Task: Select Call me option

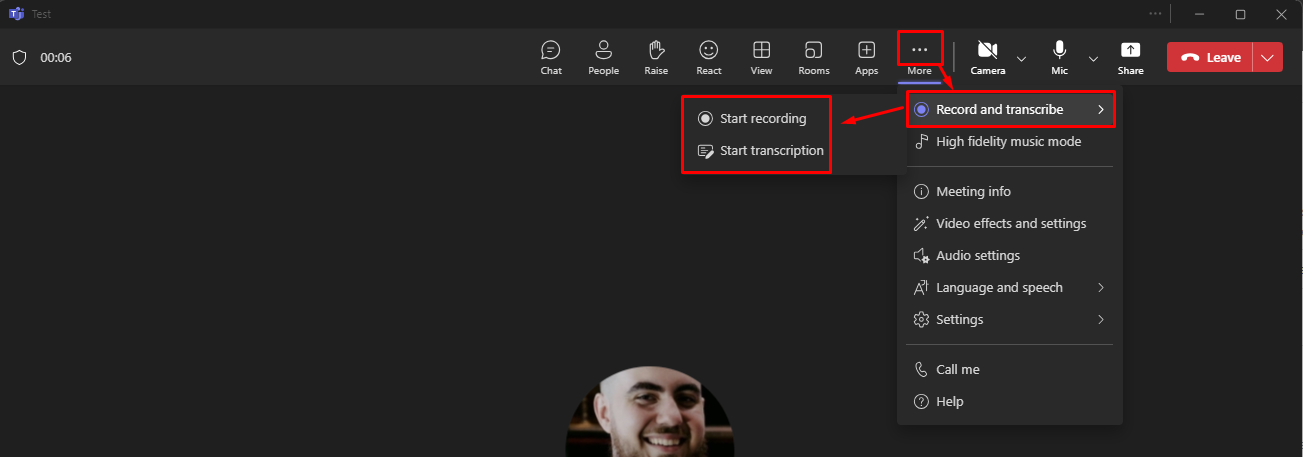Action: (x=1010, y=369)
